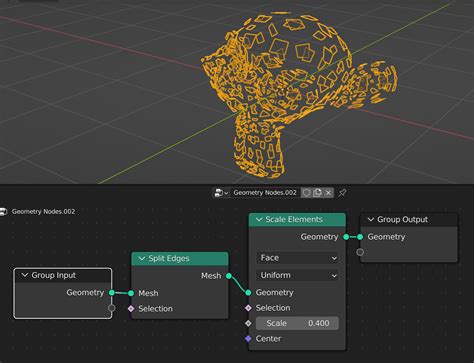Image resolution: width=474 pixels, height=363 pixels.
Task: Click Group Input Geometry output socket
Action: click(112, 293)
